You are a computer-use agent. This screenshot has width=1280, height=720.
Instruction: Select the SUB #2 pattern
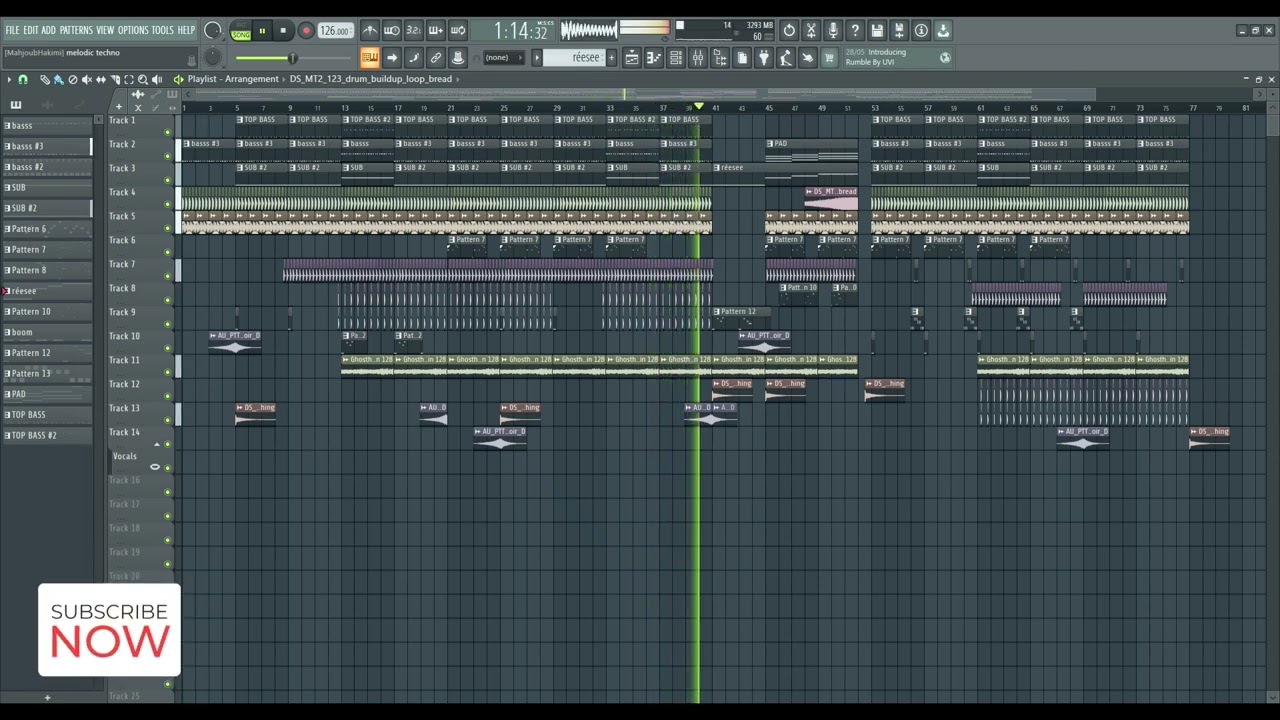[x=47, y=208]
